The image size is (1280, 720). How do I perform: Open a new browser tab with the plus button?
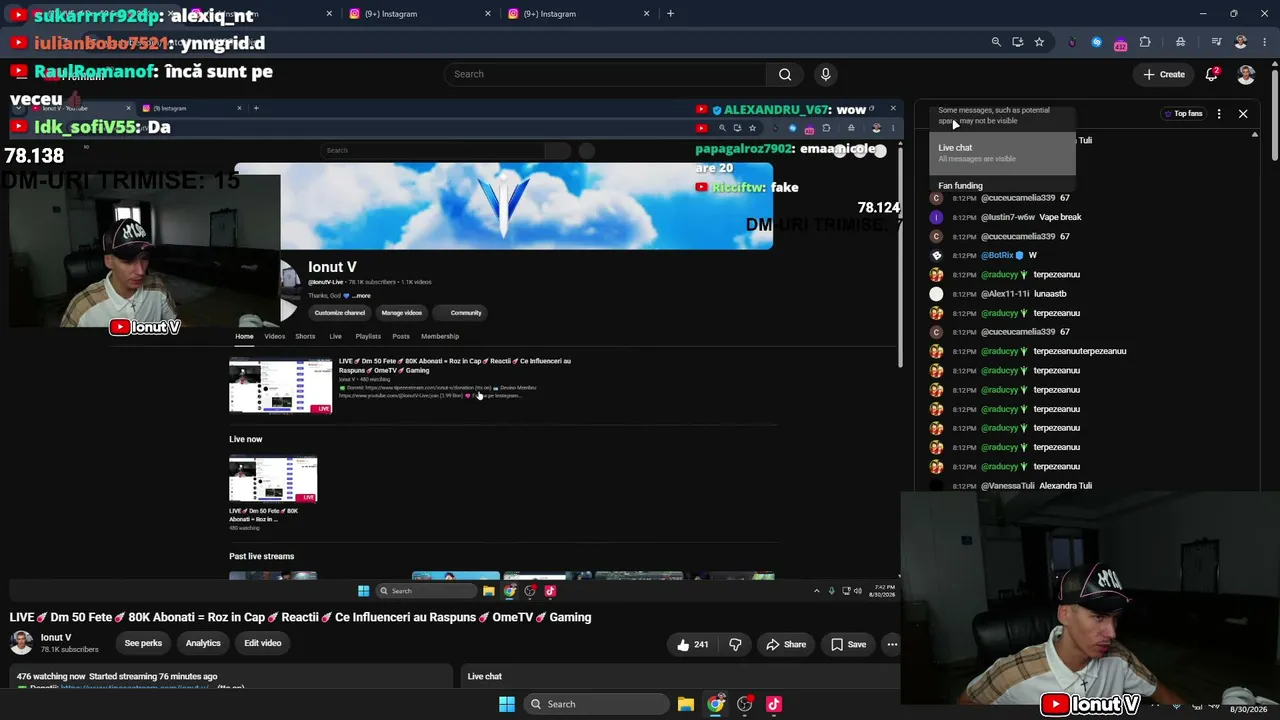click(670, 14)
